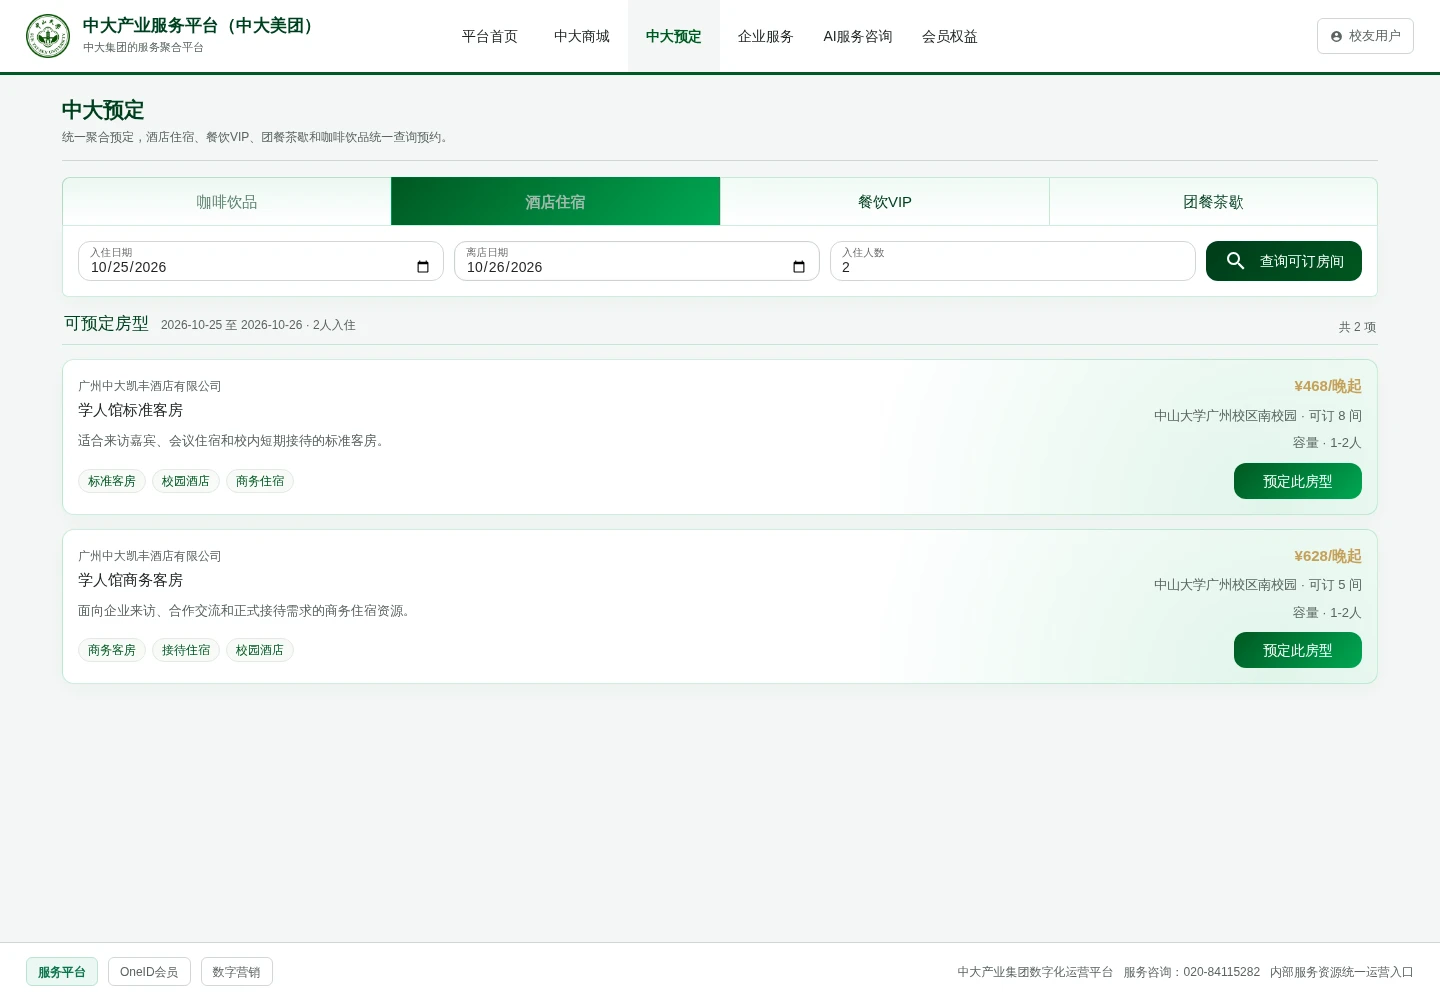Select 中大预定 in the top navigation
1440x1000 pixels.
coord(674,36)
